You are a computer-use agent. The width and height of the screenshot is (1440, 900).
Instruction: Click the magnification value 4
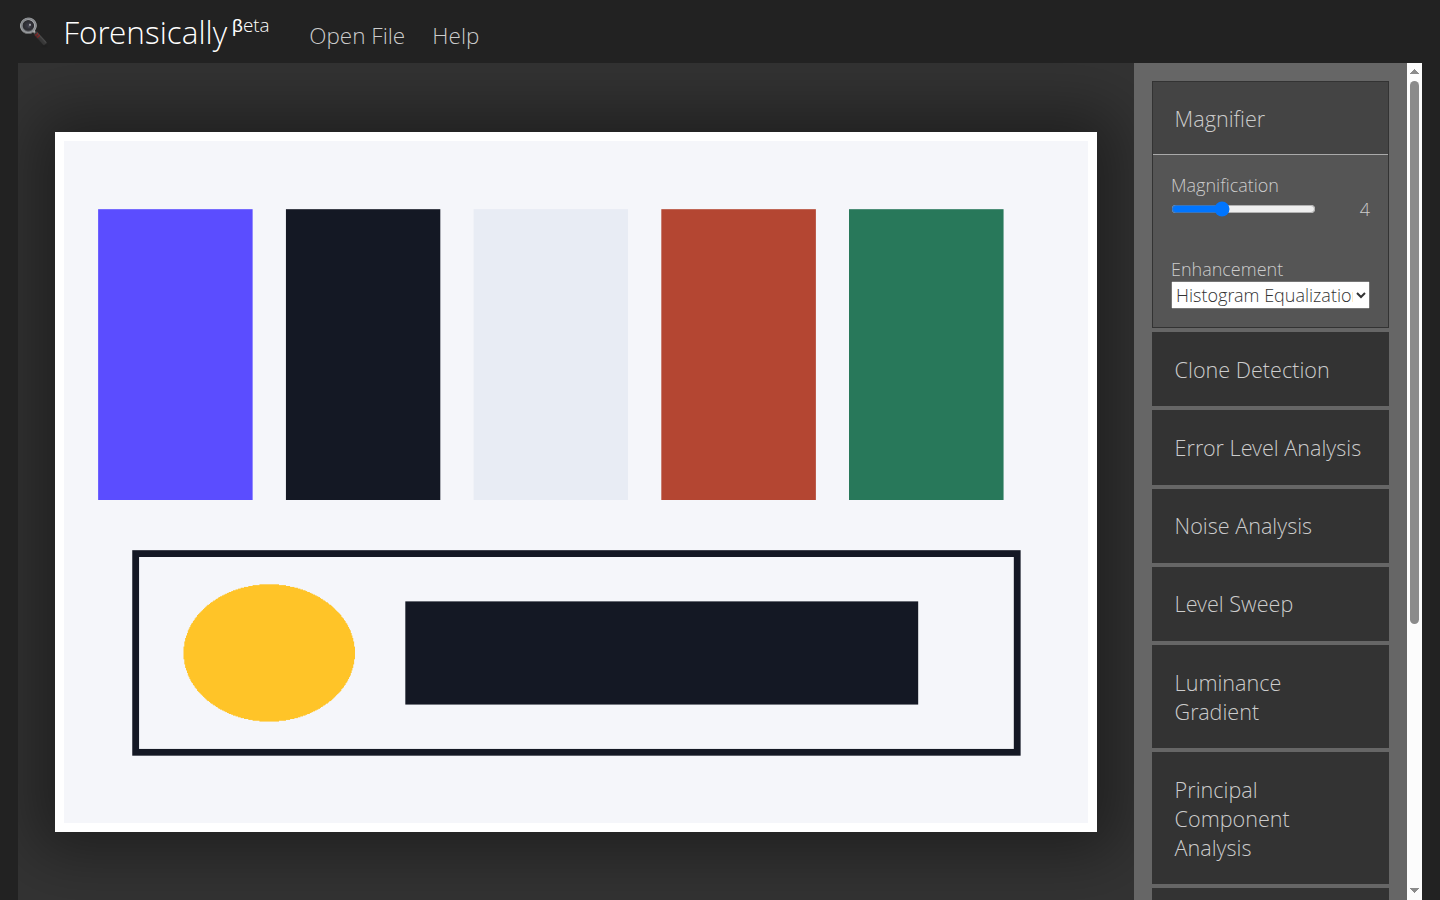[x=1364, y=209]
